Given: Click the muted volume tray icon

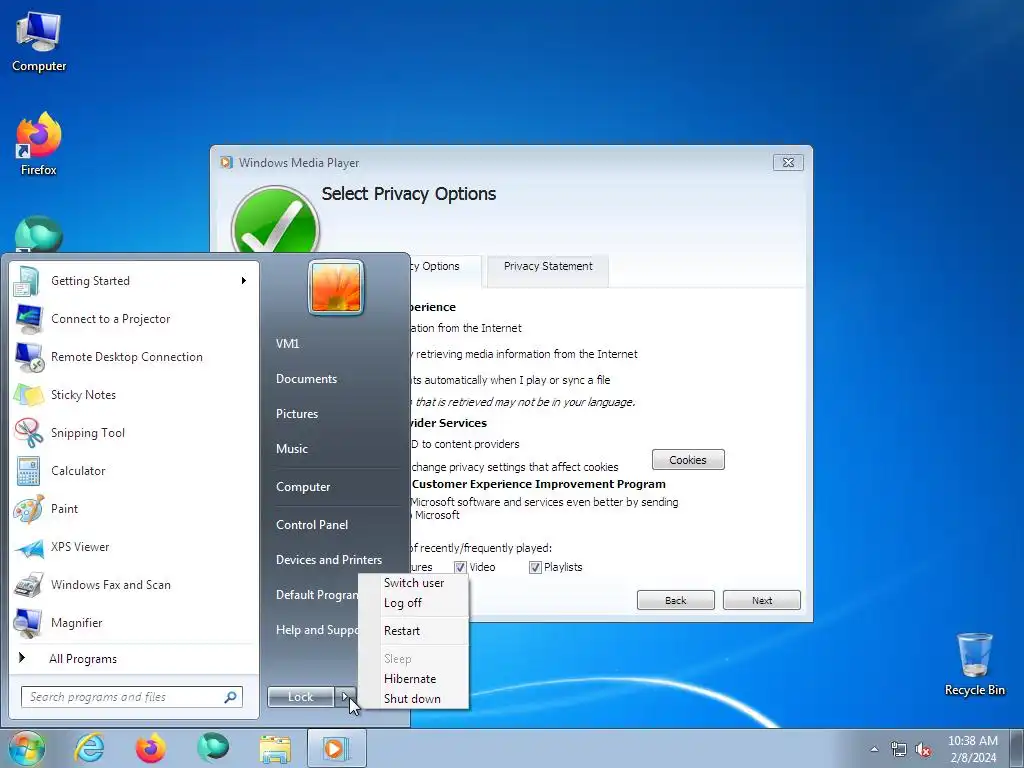Looking at the screenshot, I should [923, 749].
